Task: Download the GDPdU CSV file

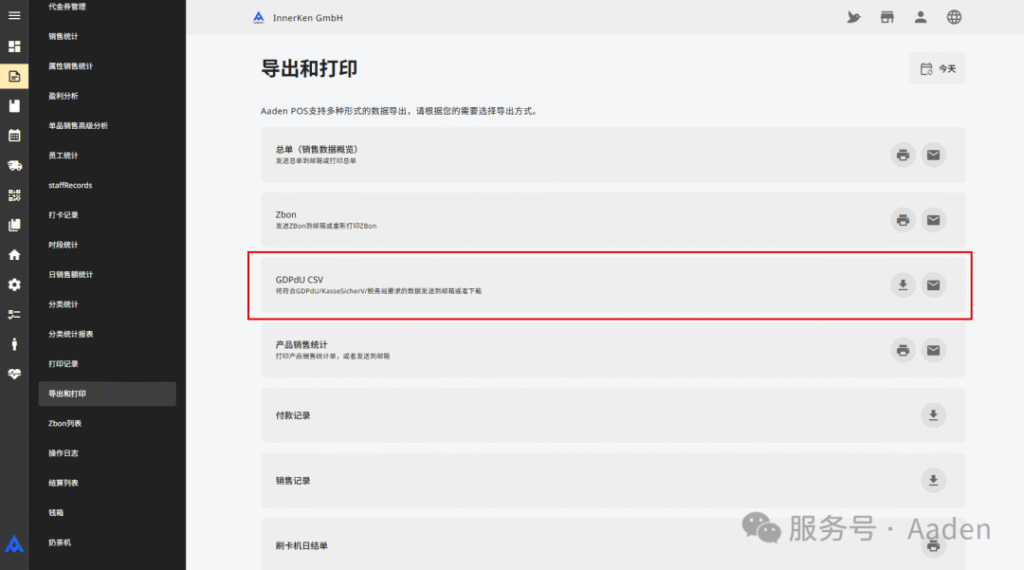Action: point(903,285)
